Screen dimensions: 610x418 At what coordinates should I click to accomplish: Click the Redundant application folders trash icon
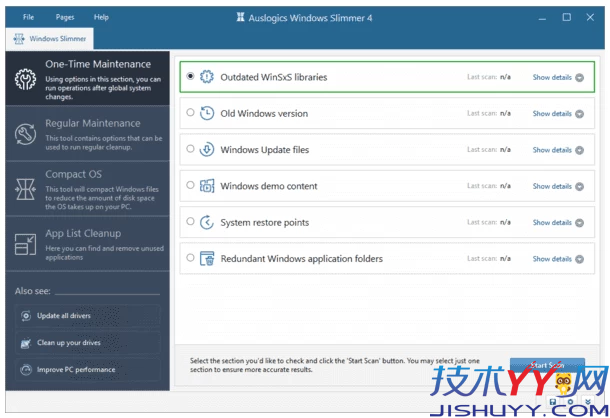[207, 258]
